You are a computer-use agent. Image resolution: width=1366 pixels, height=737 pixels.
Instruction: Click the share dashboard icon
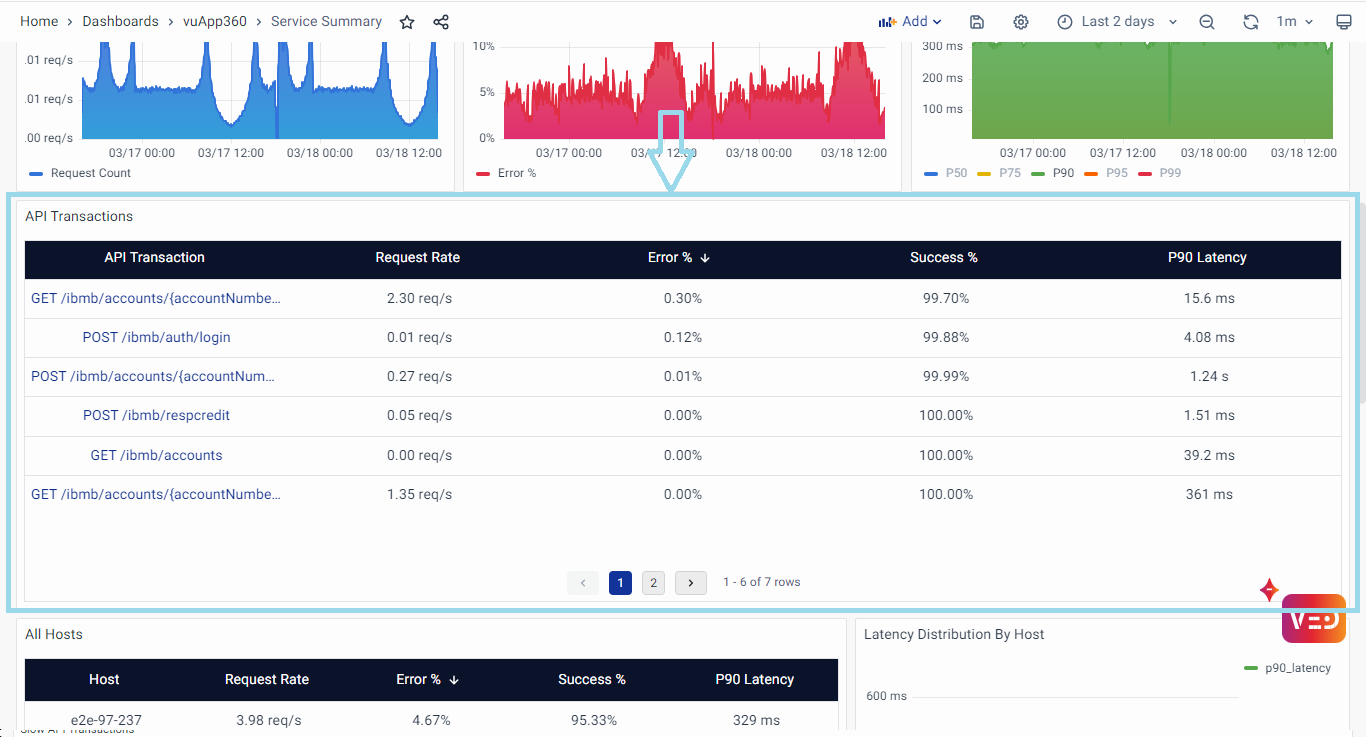(x=441, y=22)
